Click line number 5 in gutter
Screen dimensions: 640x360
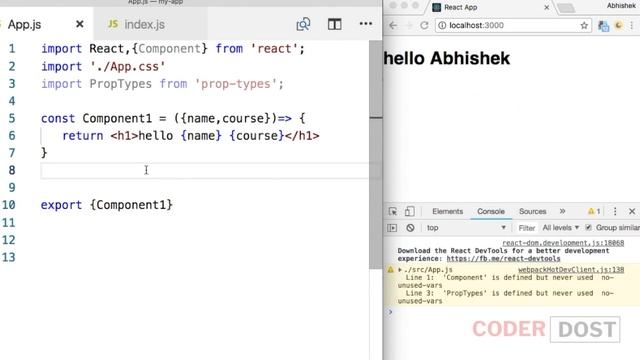click(x=12, y=118)
